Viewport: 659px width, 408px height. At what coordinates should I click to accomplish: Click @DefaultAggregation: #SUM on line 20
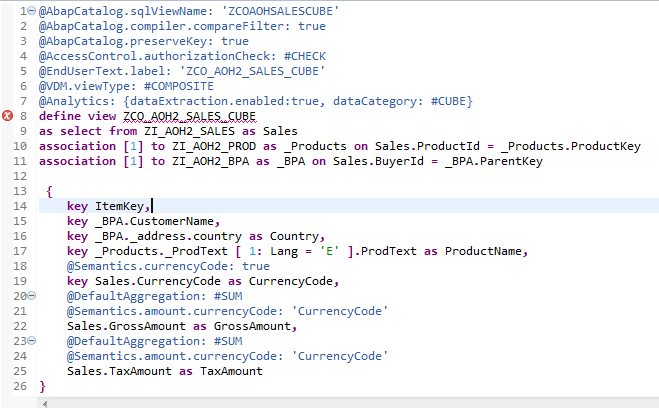point(154,296)
